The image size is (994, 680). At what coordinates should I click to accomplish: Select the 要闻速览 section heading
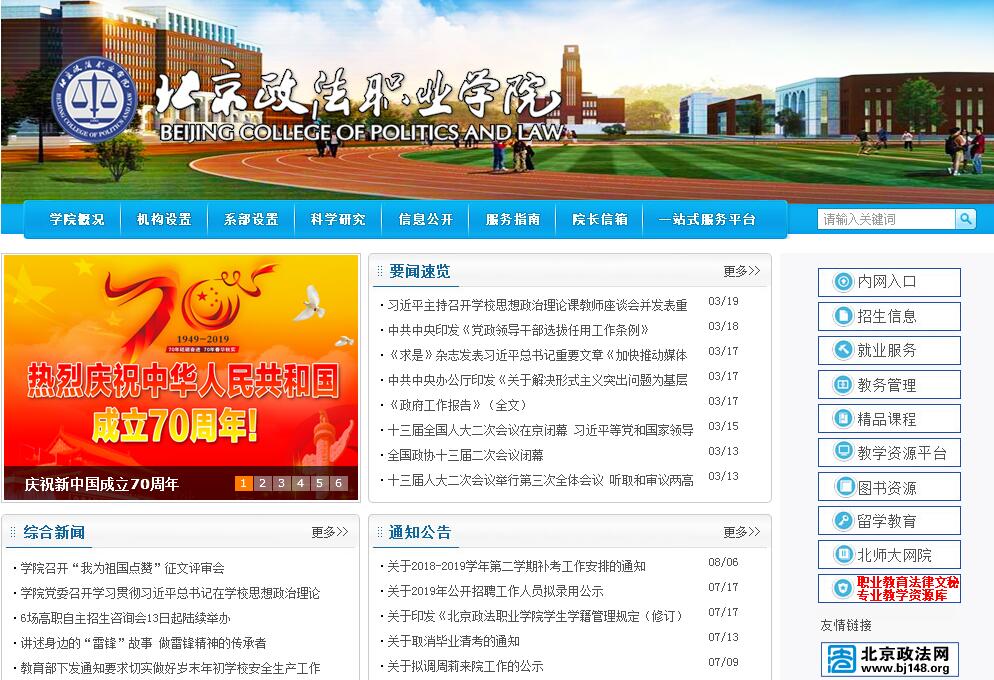(419, 271)
